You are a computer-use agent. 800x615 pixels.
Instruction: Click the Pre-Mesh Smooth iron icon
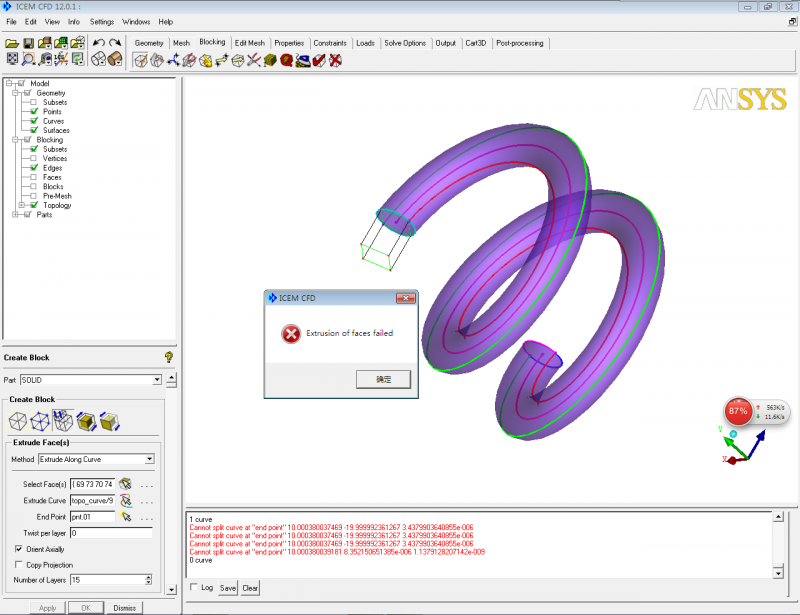tap(303, 61)
